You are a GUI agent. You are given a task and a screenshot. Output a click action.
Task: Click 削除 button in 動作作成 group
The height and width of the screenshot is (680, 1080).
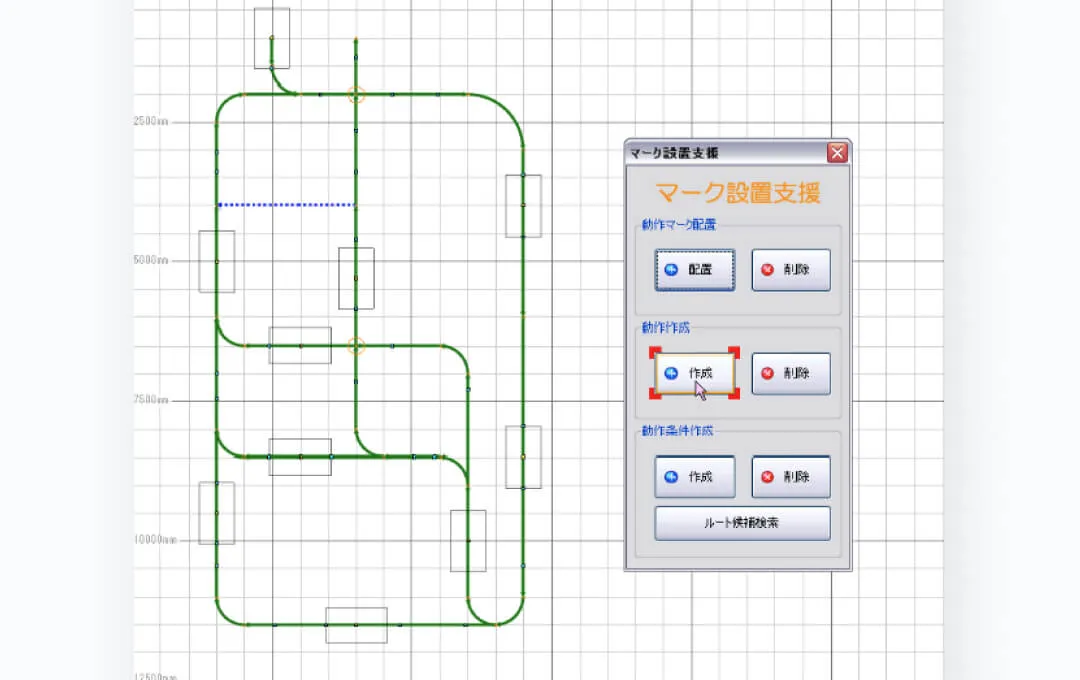tap(791, 374)
